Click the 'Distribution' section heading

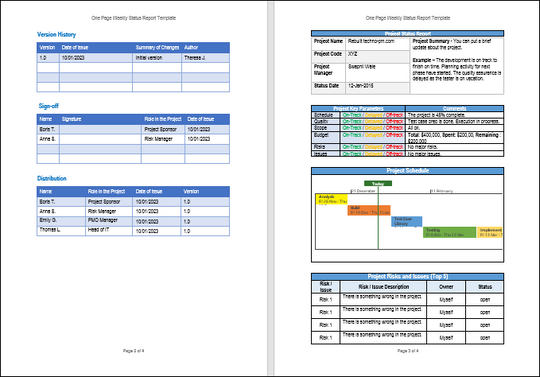point(52,178)
